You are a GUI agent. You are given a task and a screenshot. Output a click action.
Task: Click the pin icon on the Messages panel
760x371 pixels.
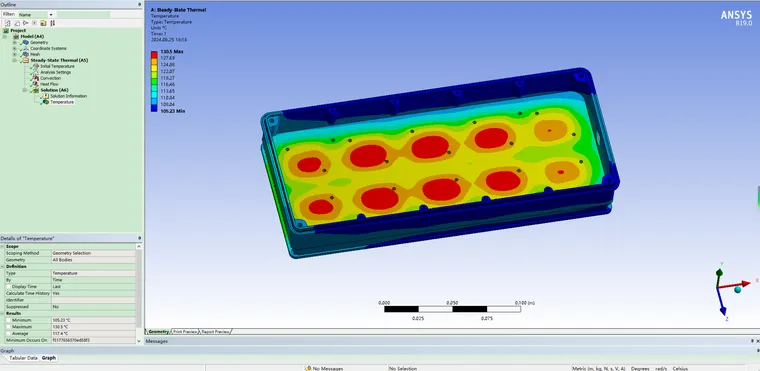pyautogui.click(x=752, y=341)
